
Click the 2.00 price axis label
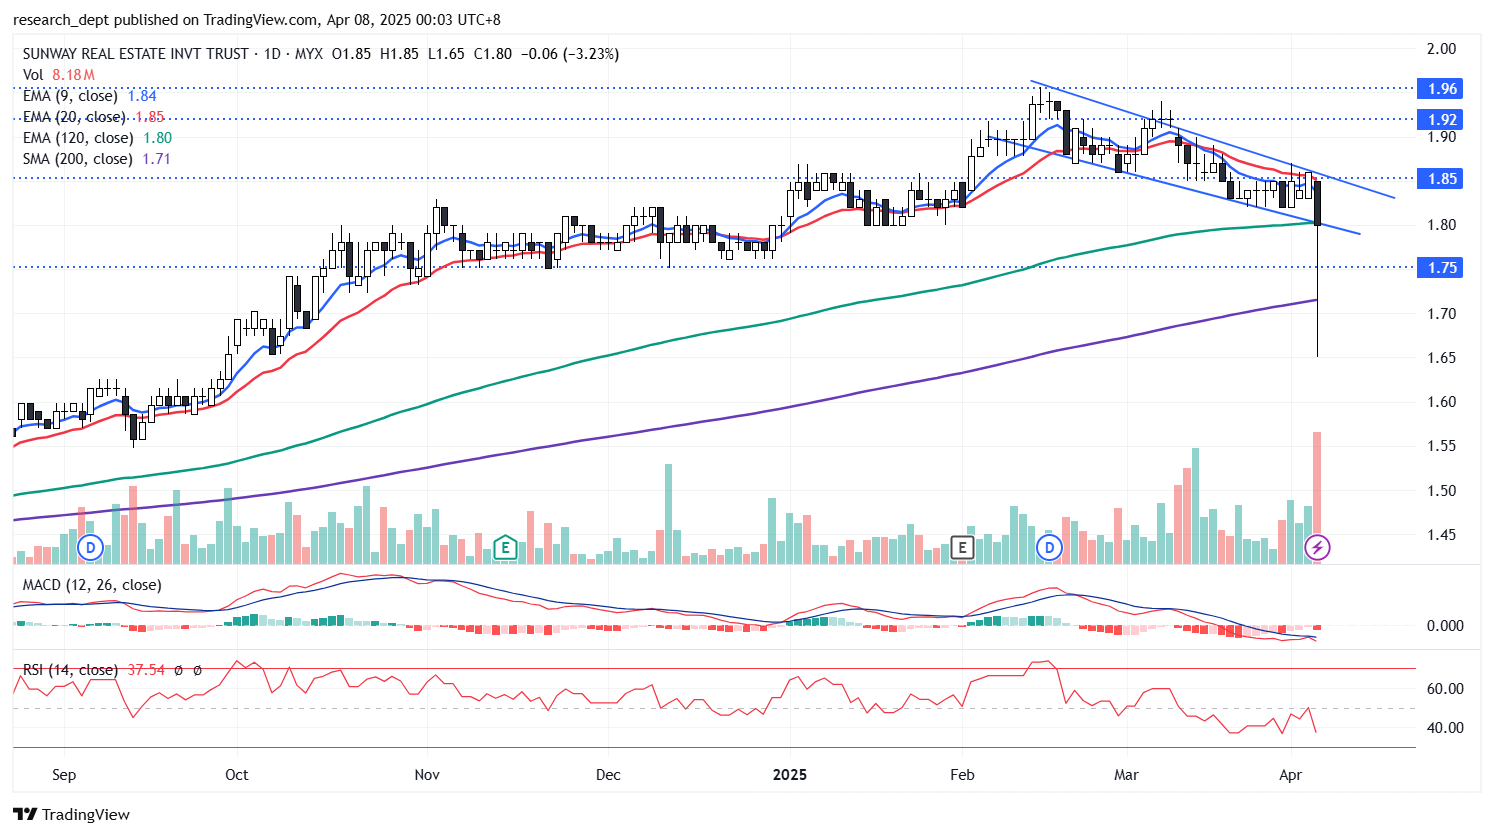coord(1441,48)
